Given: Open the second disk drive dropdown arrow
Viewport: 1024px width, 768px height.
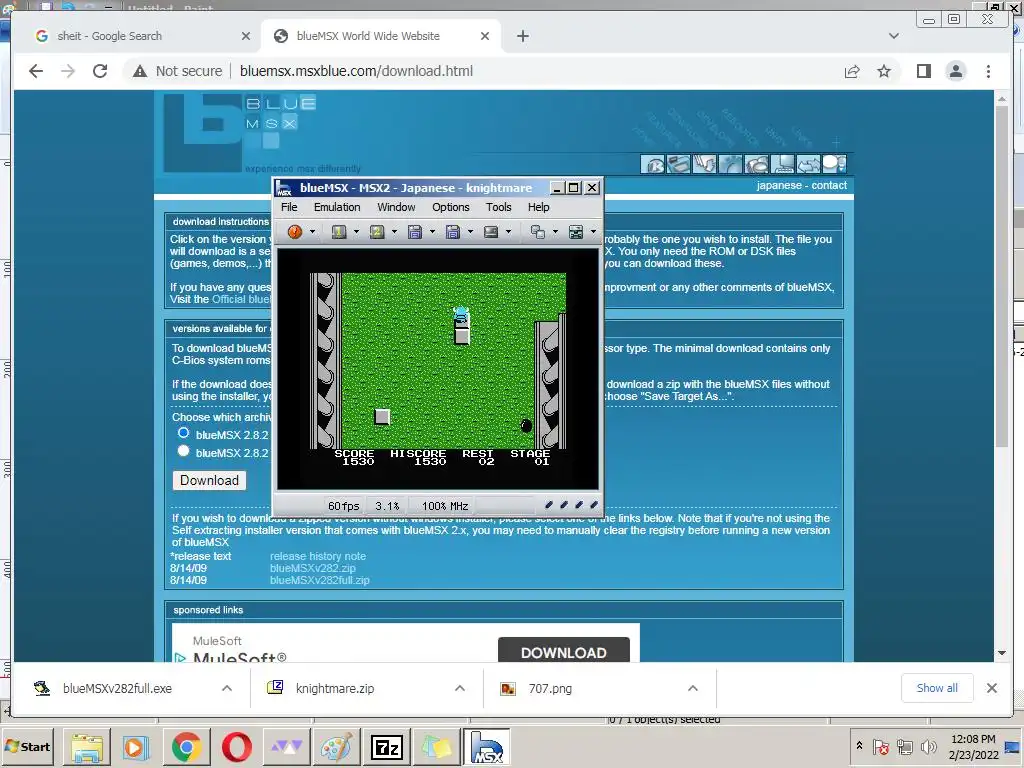Looking at the screenshot, I should pyautogui.click(x=470, y=232).
